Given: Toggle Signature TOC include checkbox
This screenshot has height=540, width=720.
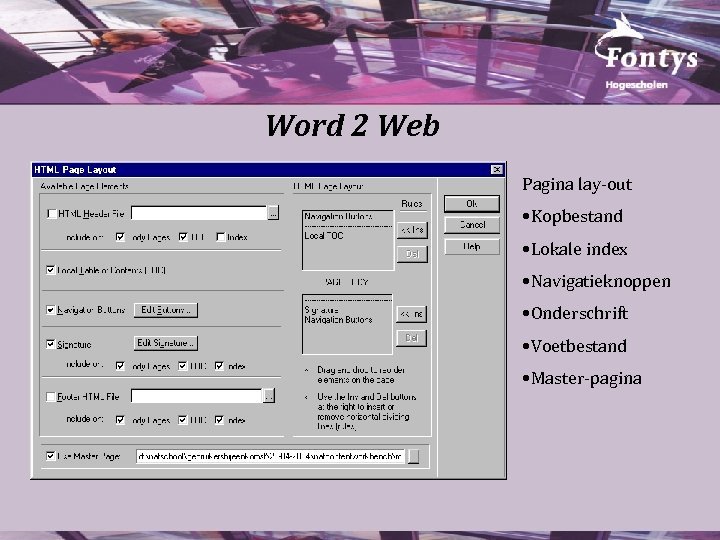Looking at the screenshot, I should click(183, 366).
